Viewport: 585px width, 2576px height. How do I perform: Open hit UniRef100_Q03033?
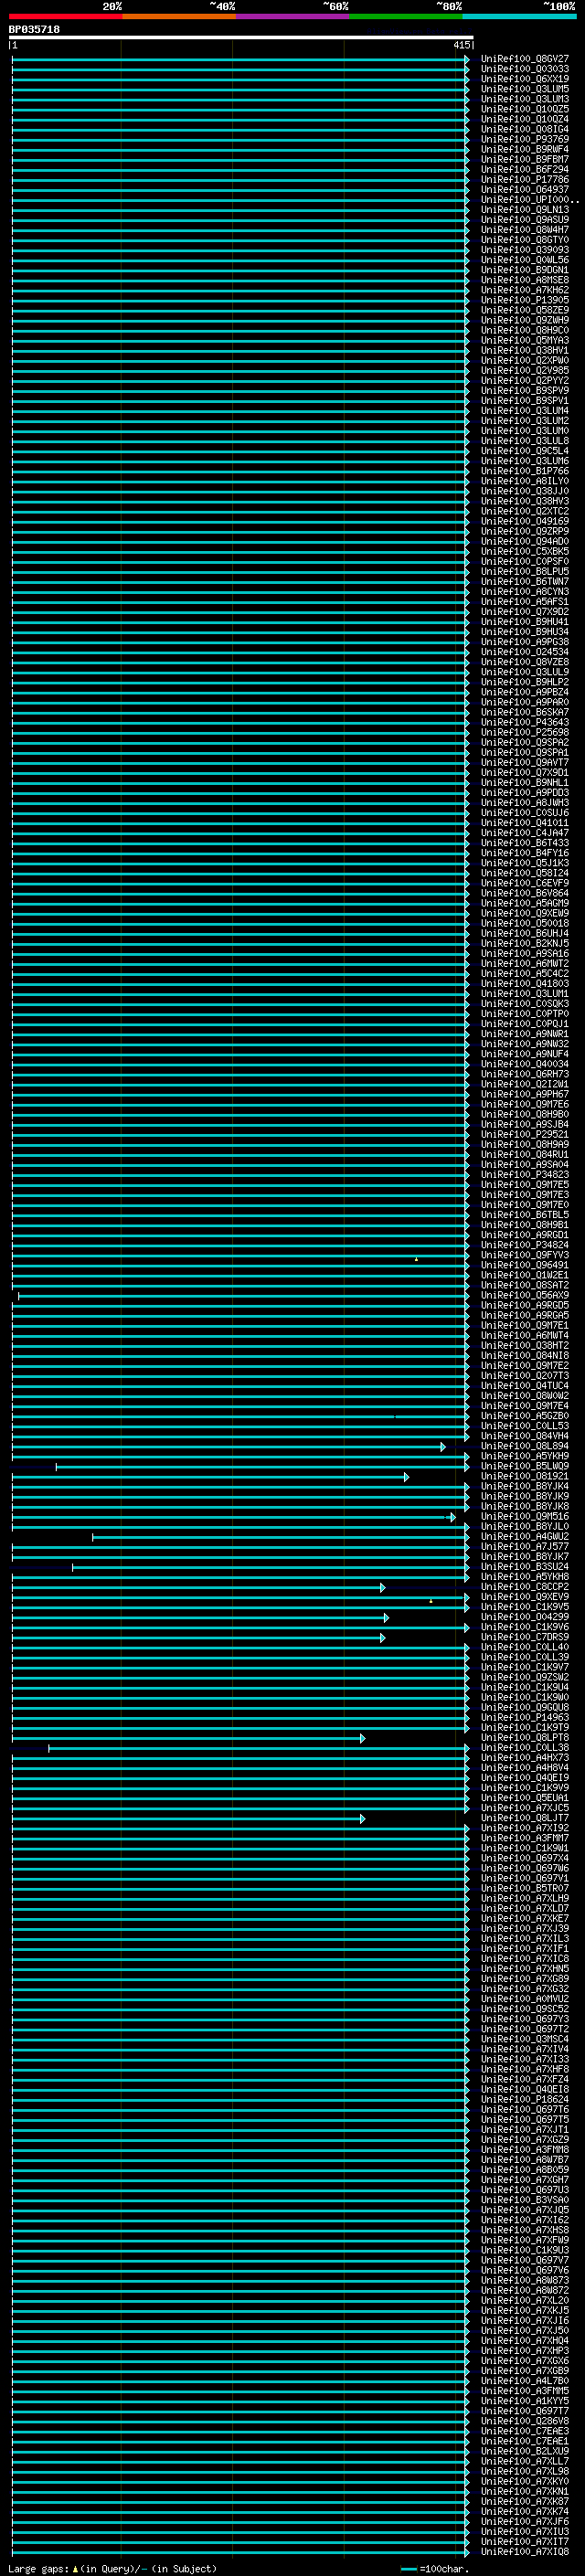[x=525, y=69]
